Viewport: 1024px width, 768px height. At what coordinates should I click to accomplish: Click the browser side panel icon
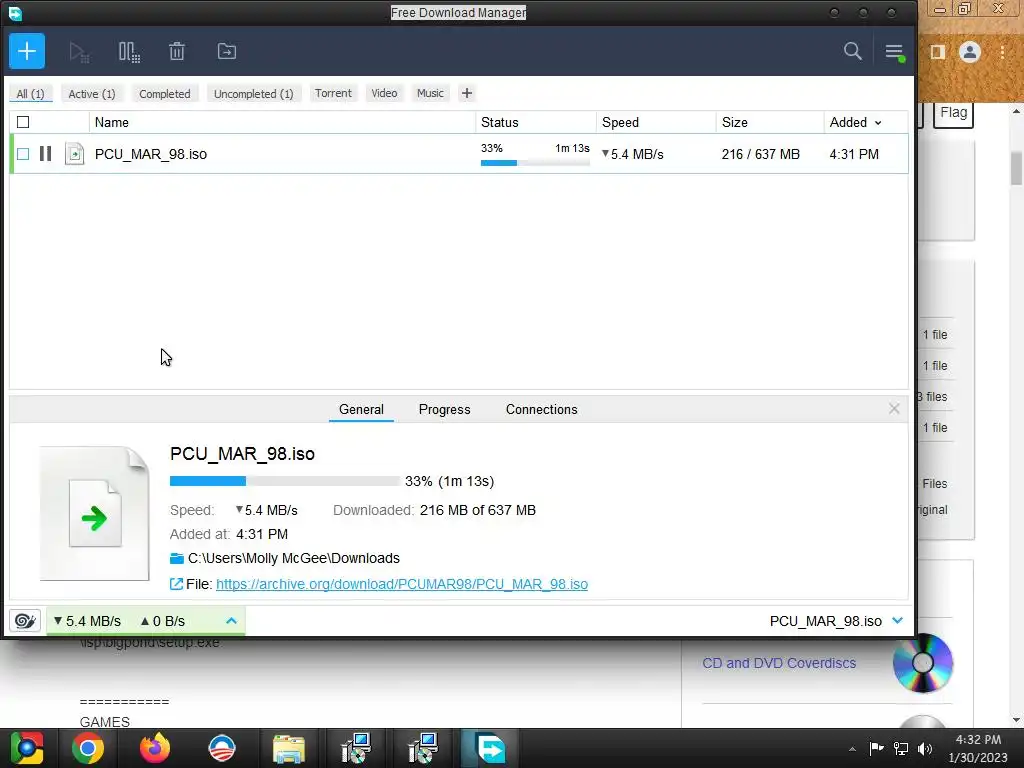(937, 52)
